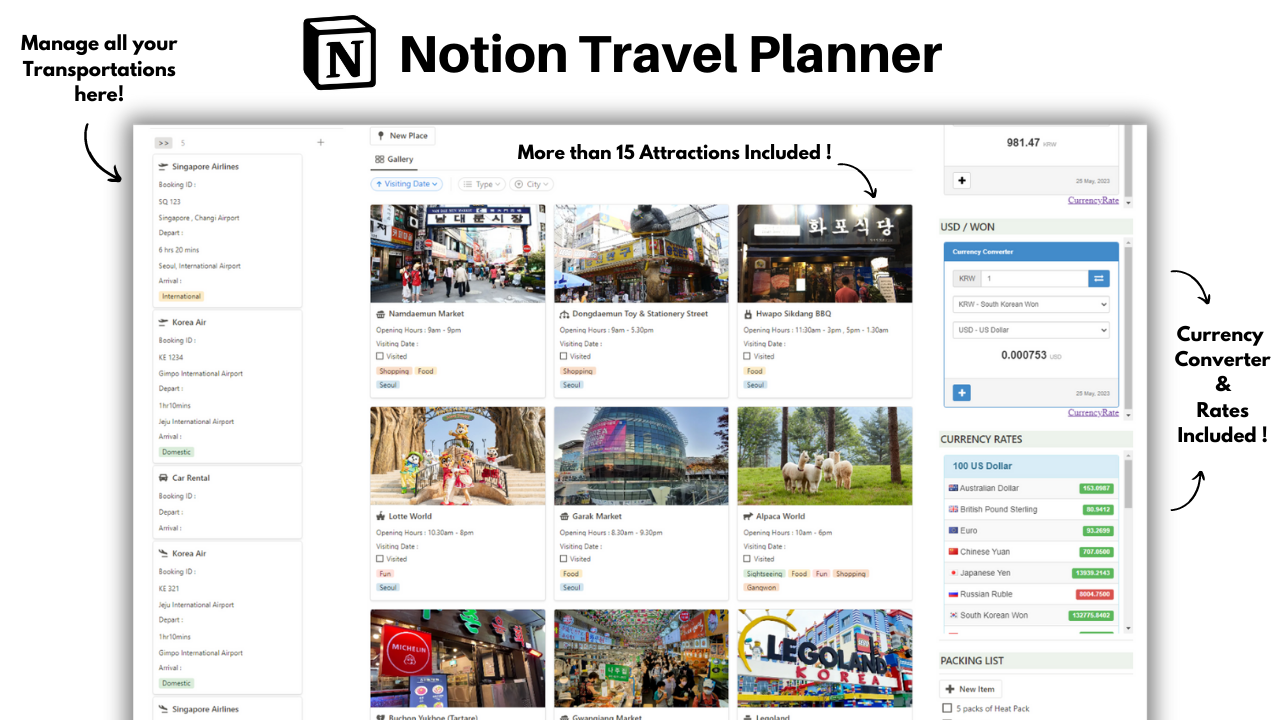Check off 5 packs of Heat Pack
This screenshot has height=720, width=1280.
tap(946, 708)
